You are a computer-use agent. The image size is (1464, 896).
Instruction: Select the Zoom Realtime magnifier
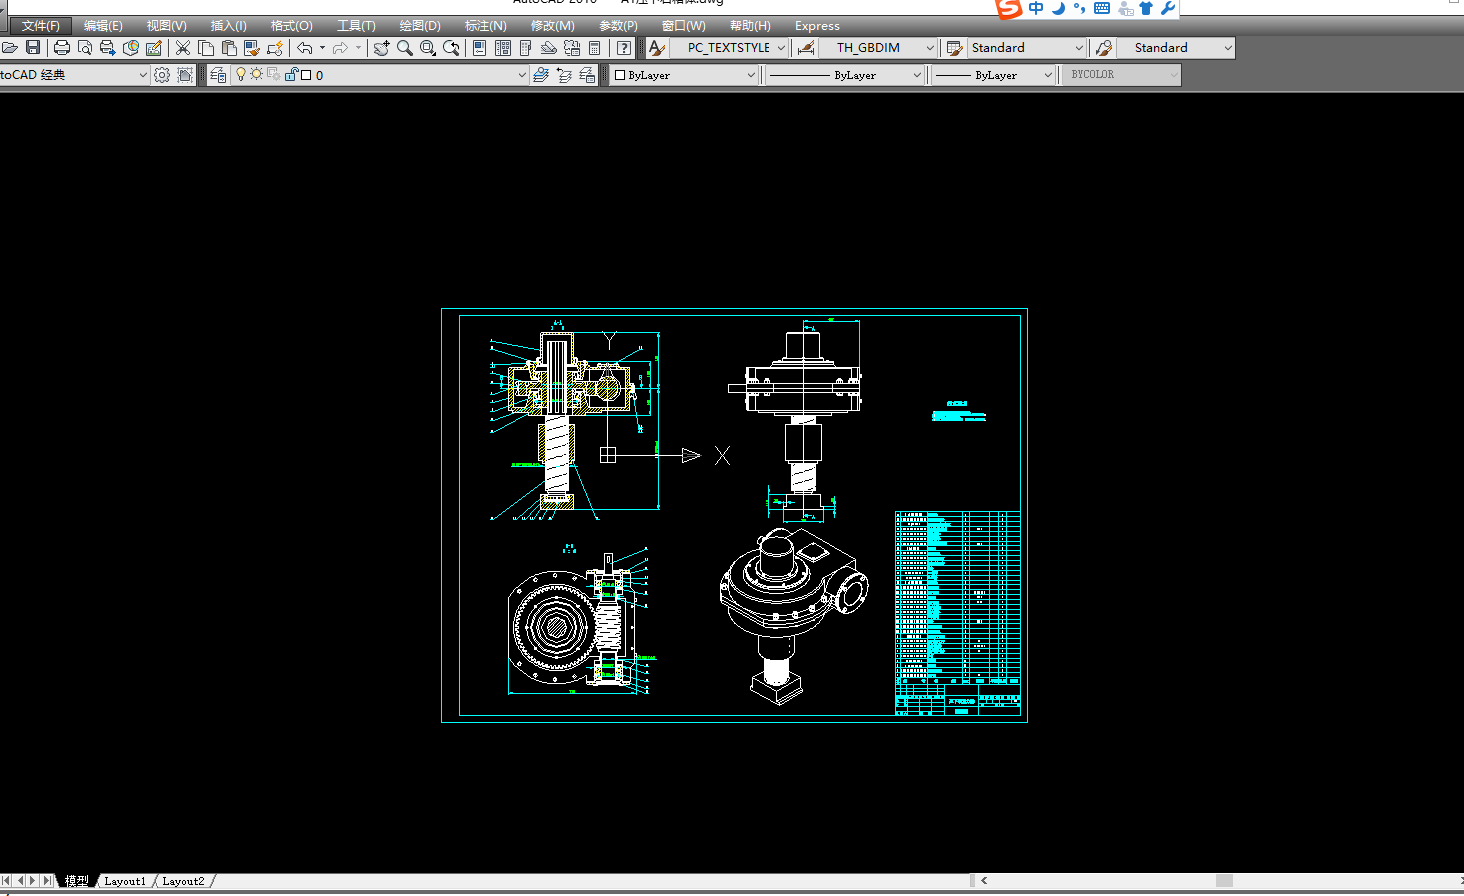pyautogui.click(x=404, y=48)
